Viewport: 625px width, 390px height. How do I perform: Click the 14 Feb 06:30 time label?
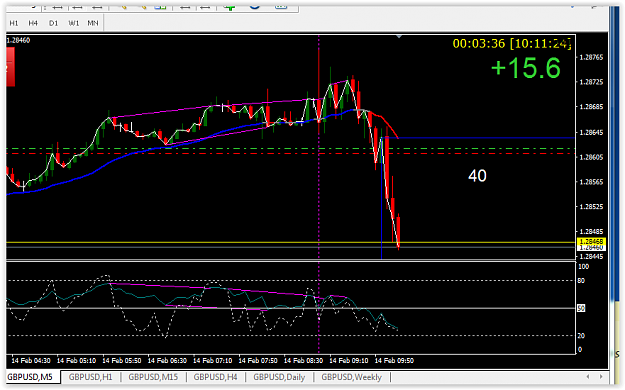(x=167, y=360)
